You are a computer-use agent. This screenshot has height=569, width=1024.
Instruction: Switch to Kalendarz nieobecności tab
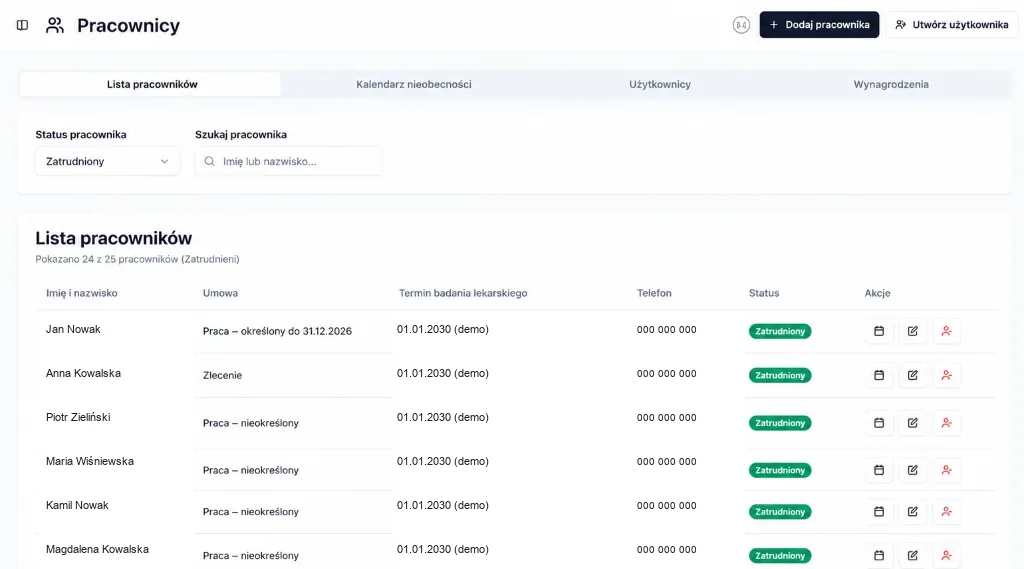pos(413,84)
